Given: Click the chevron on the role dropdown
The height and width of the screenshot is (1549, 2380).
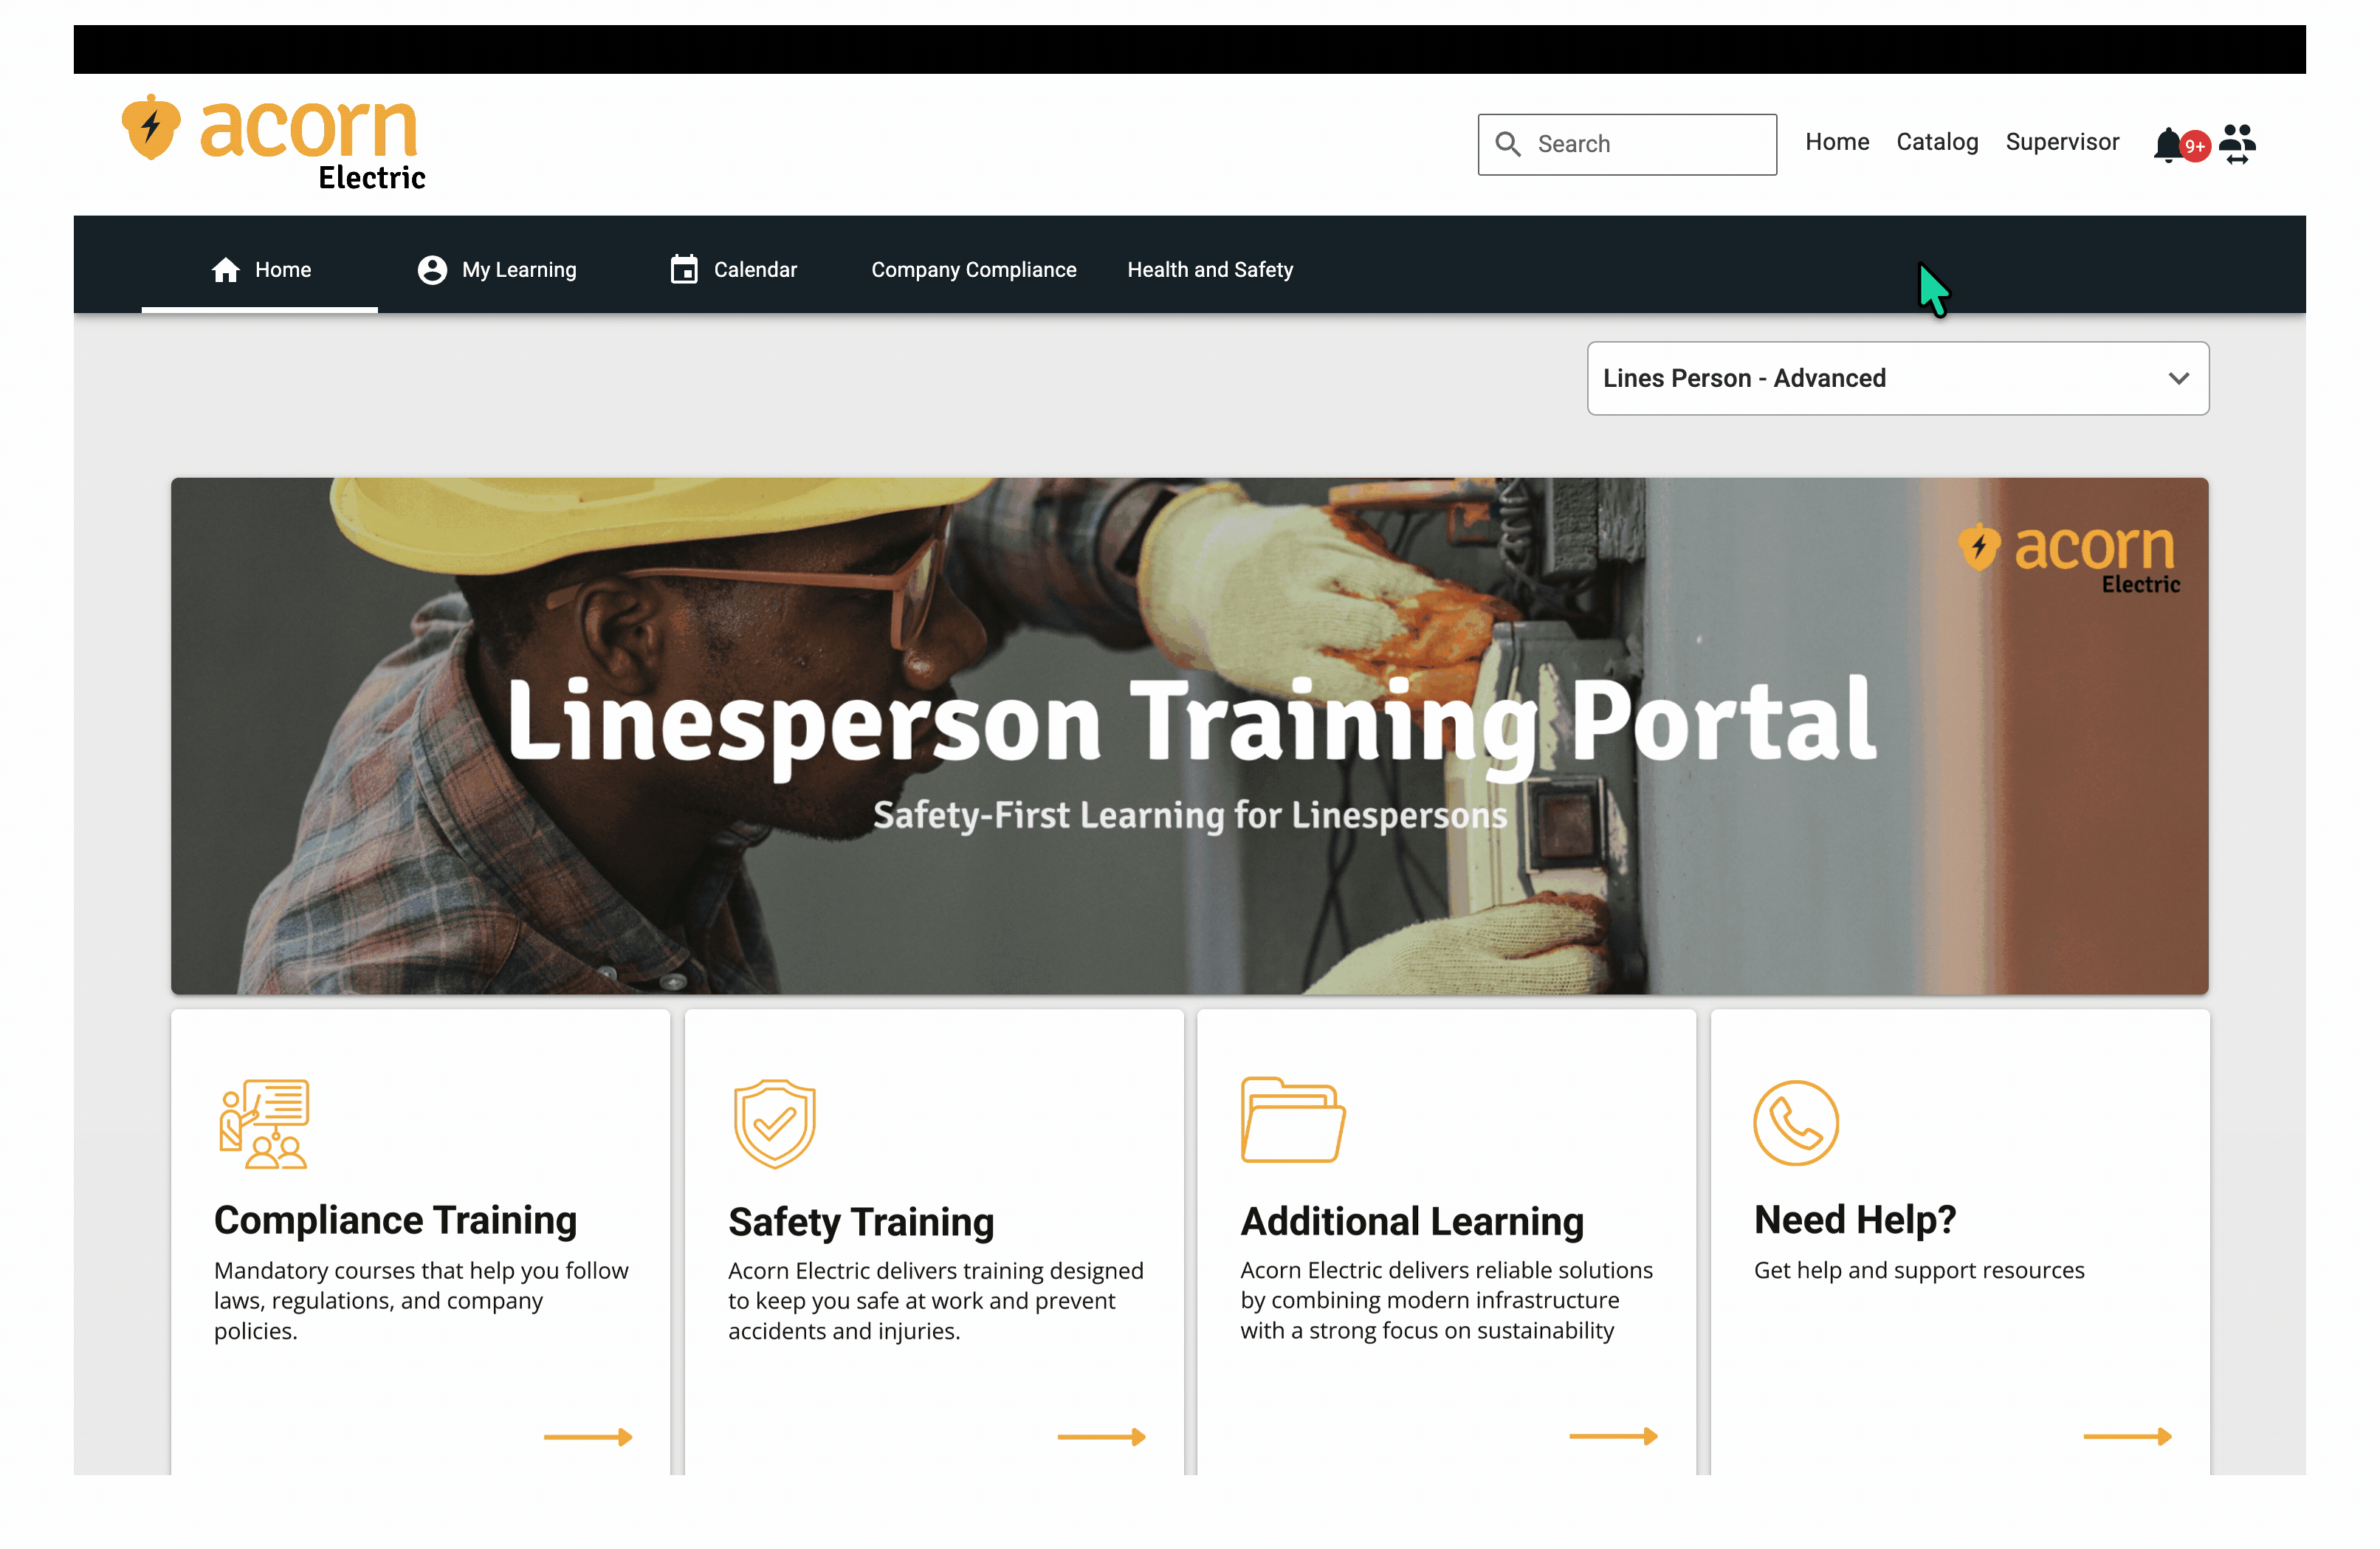Looking at the screenshot, I should [x=2178, y=378].
